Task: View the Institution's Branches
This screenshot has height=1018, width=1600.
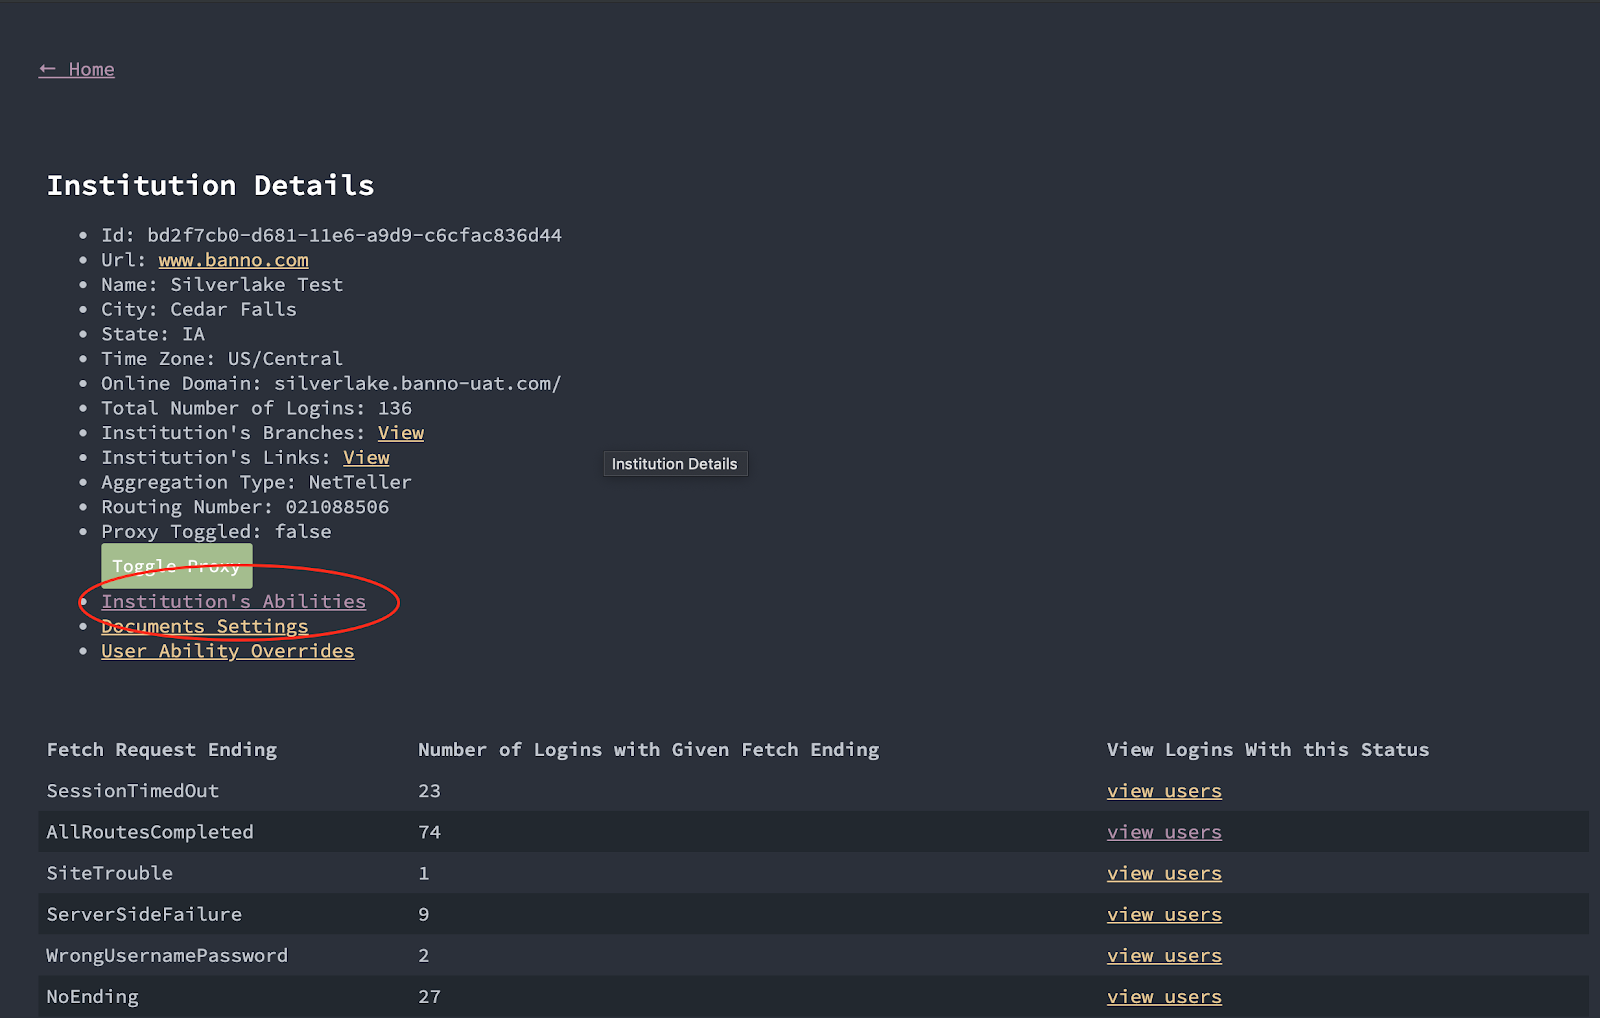Action: [x=400, y=433]
